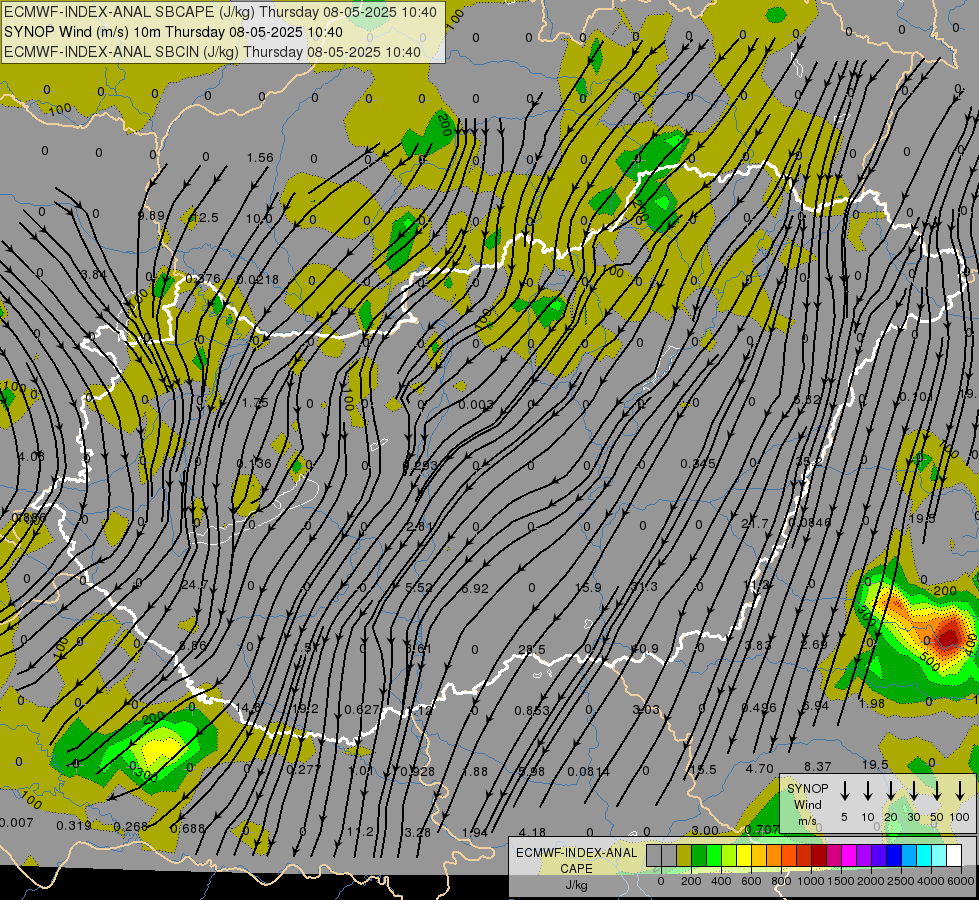
Task: Click the m/s unit in wind legend
Action: pos(807,821)
